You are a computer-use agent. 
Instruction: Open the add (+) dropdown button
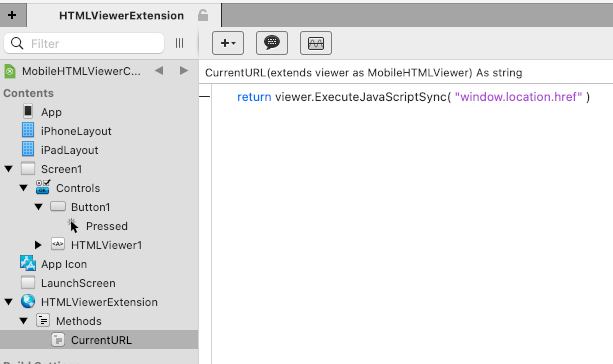pyautogui.click(x=228, y=43)
